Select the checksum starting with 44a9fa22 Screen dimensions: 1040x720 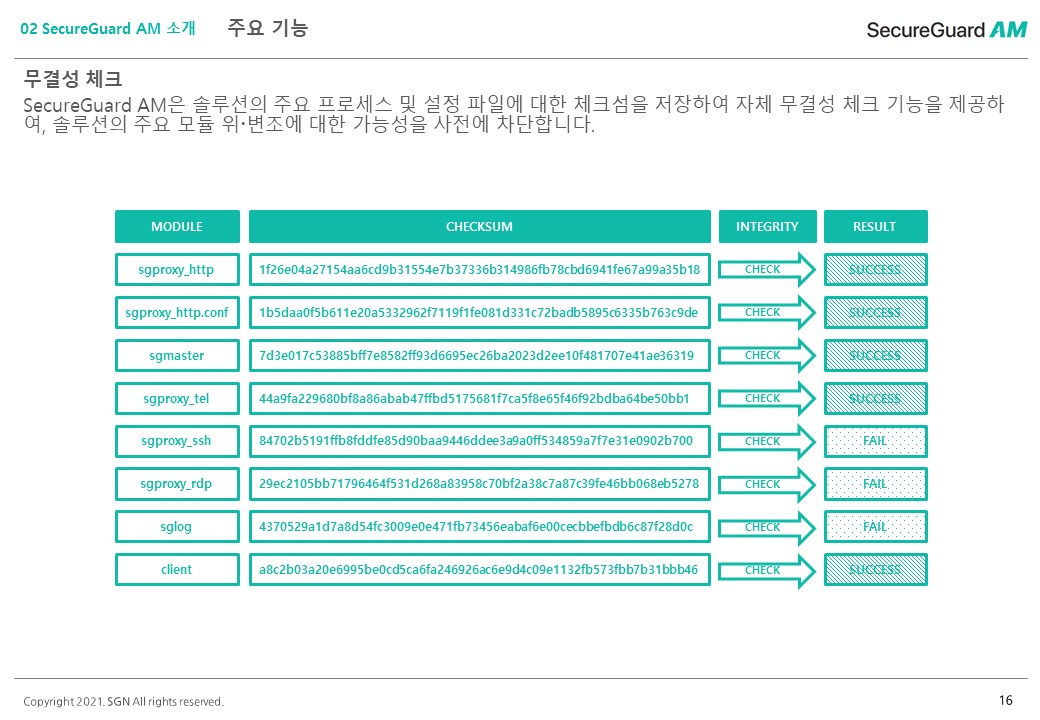coord(480,398)
